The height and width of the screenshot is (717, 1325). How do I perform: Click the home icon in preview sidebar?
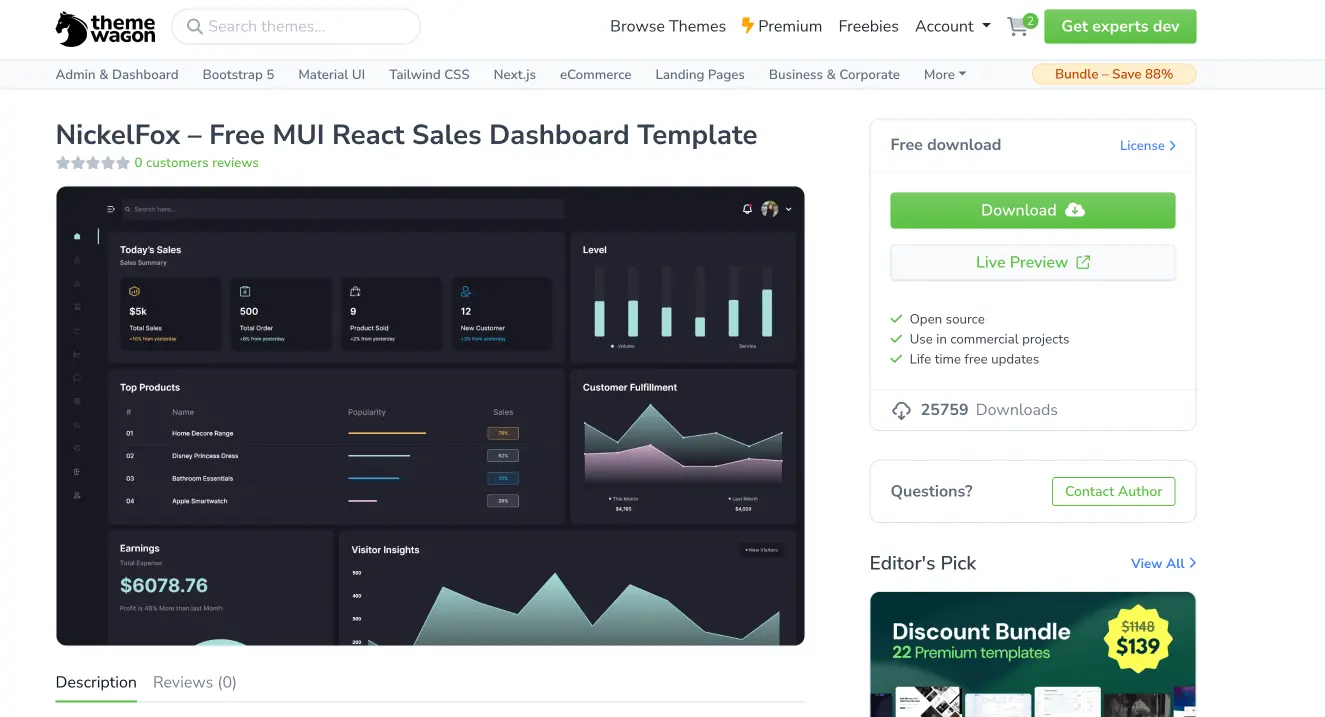pos(77,237)
